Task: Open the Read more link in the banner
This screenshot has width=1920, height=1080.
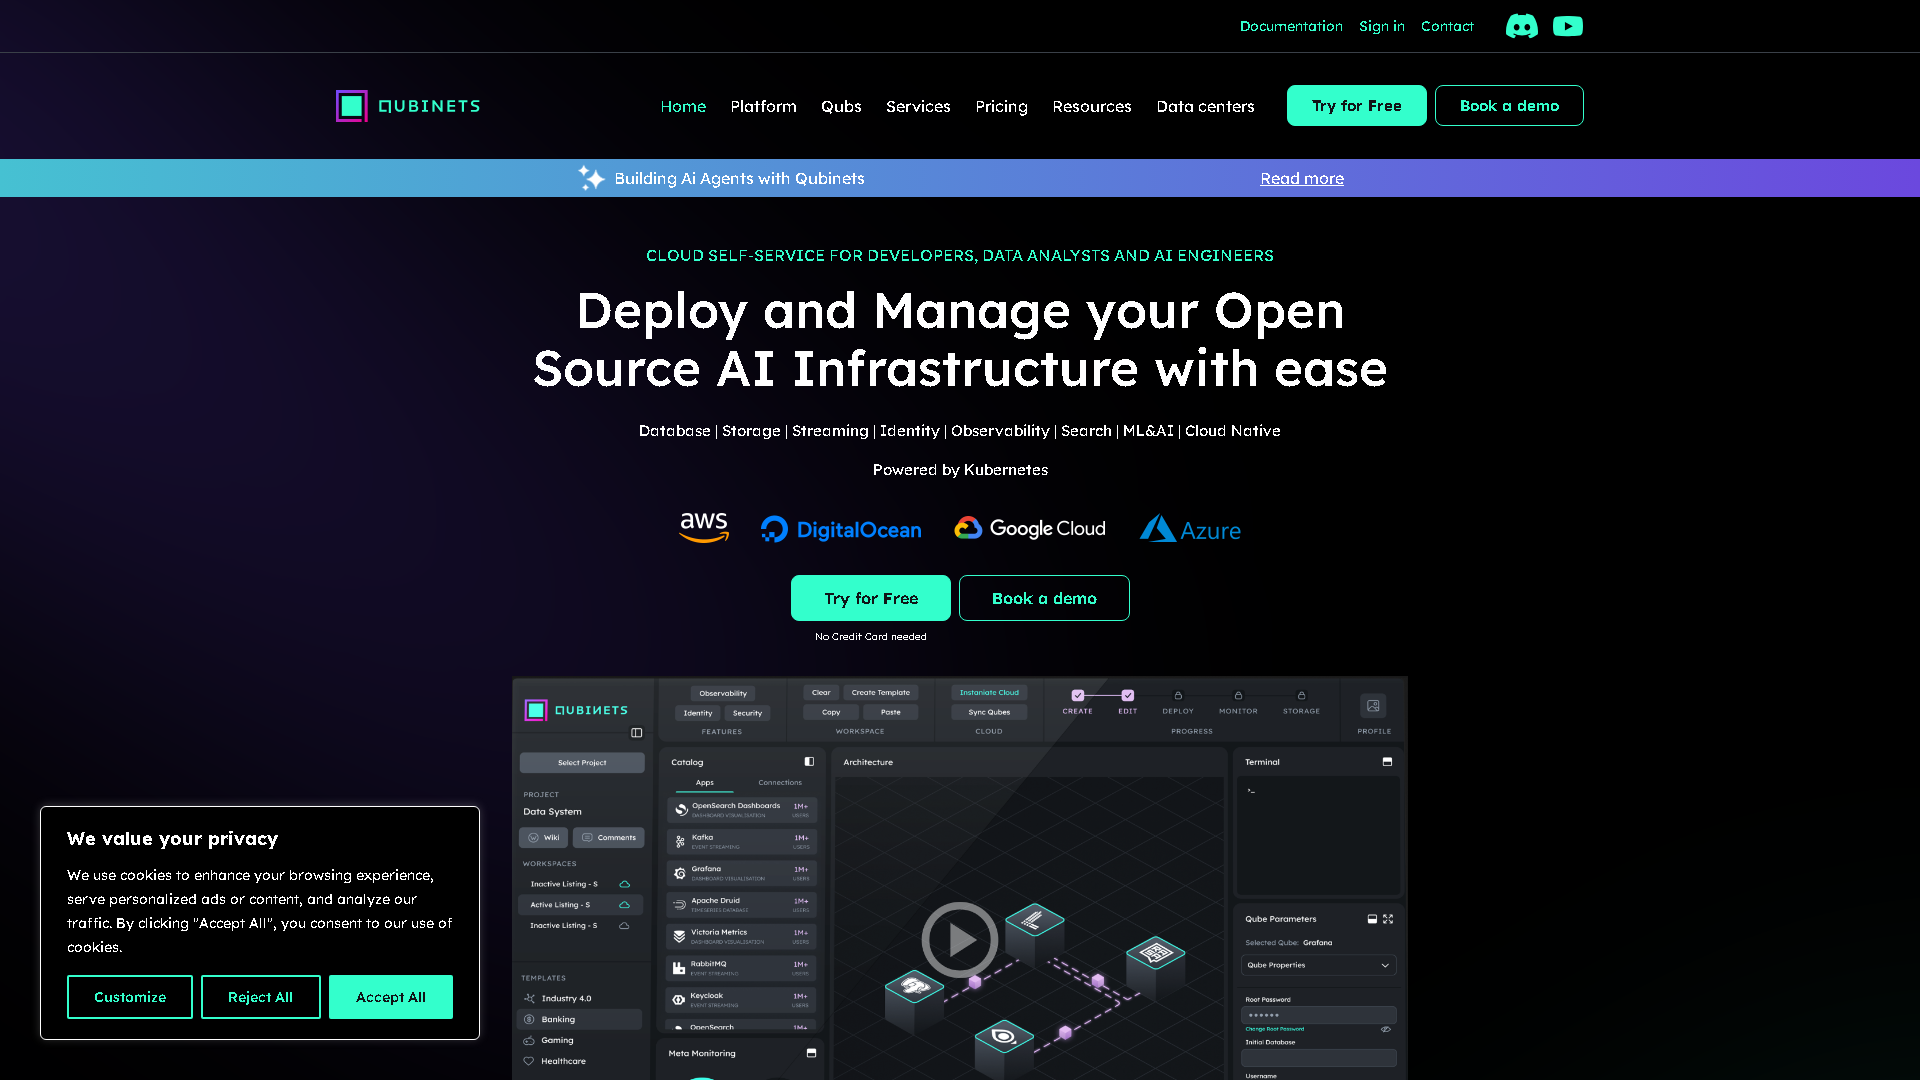Action: pyautogui.click(x=1301, y=178)
